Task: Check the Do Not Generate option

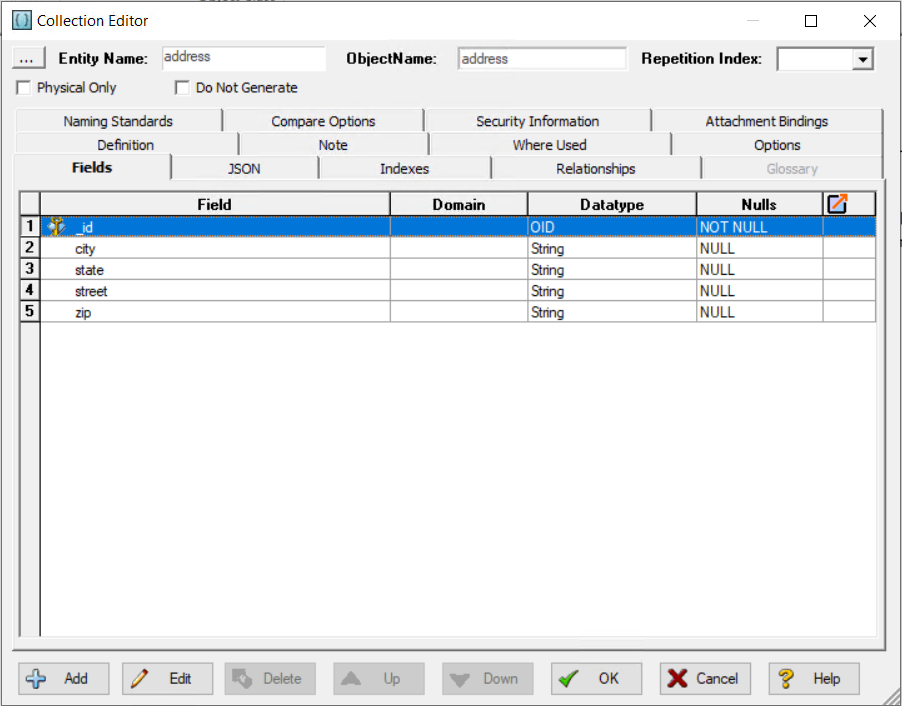Action: coord(182,88)
